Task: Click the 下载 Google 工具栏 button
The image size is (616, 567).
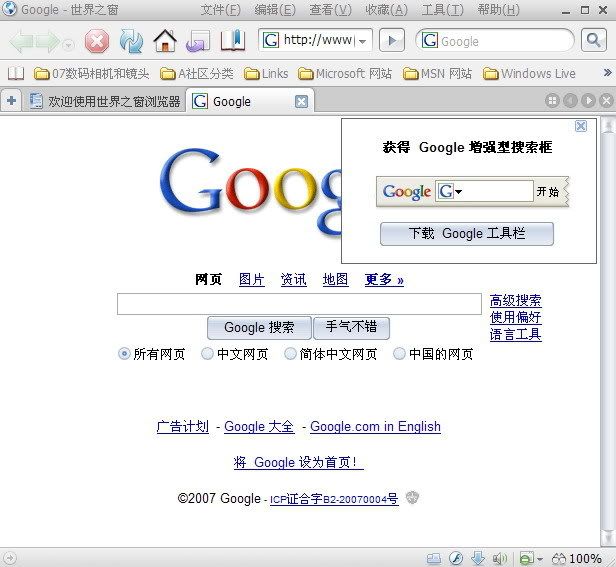Action: pos(467,234)
